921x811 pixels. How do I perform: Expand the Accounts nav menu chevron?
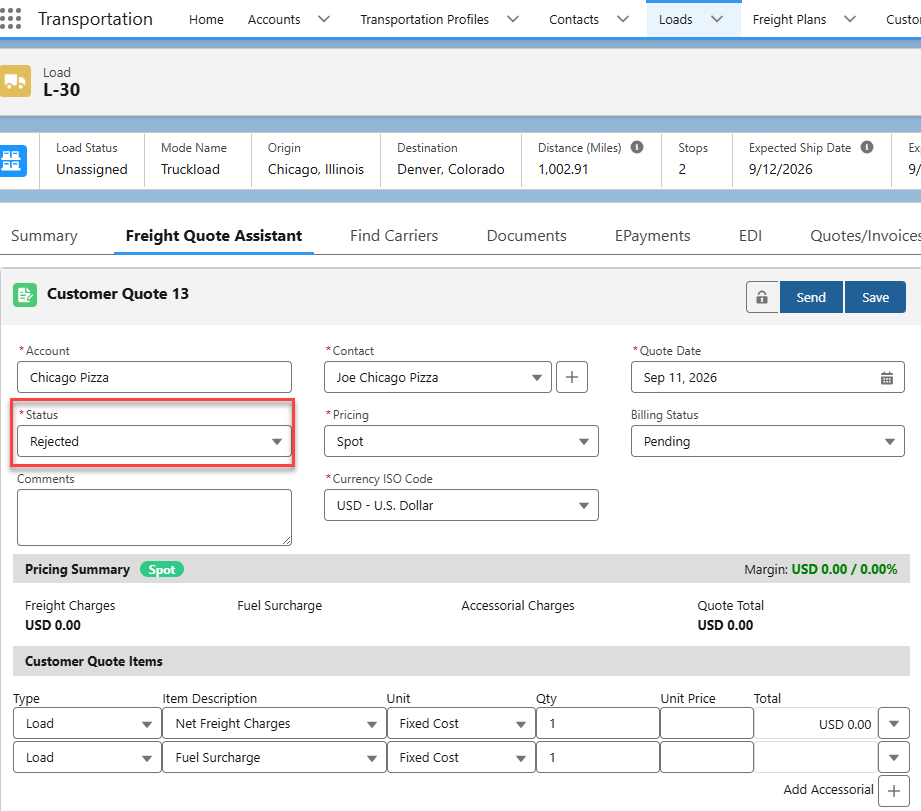click(x=324, y=19)
